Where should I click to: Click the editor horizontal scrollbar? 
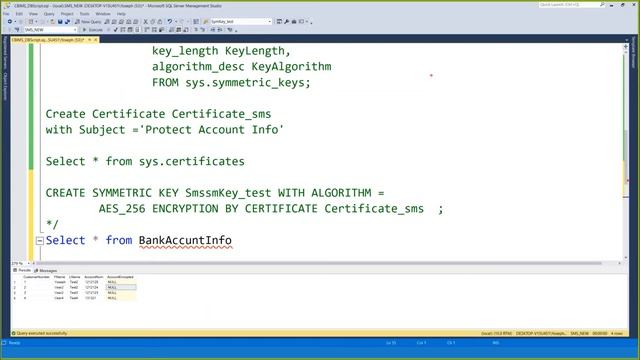[x=318, y=263]
